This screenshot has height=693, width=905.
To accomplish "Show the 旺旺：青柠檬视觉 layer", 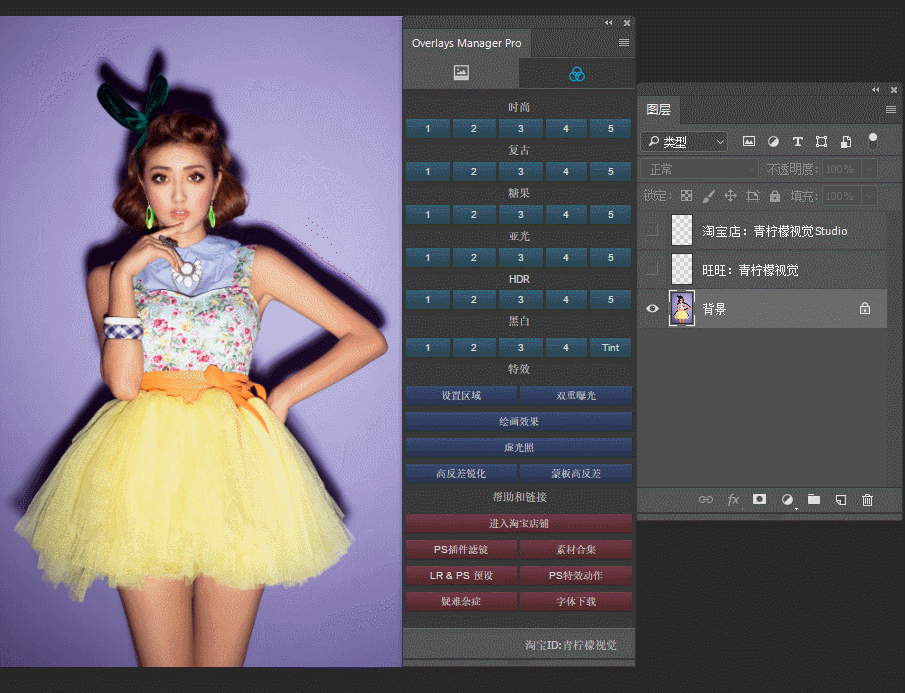I will [x=652, y=270].
